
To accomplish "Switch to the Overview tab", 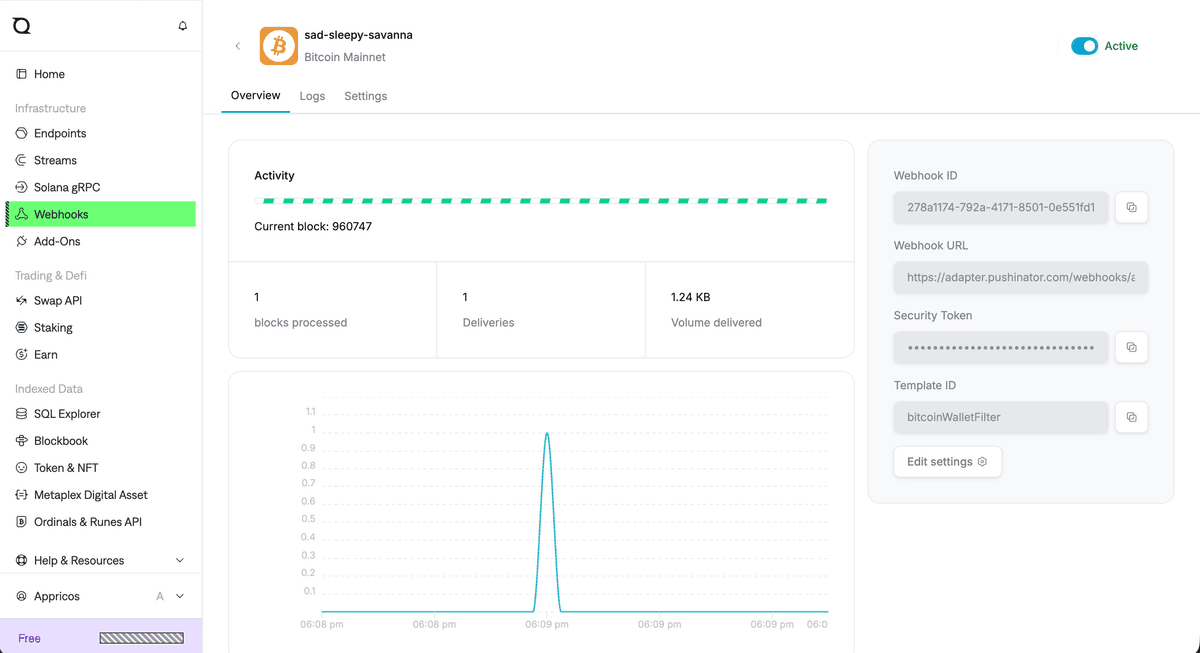I will coord(255,96).
